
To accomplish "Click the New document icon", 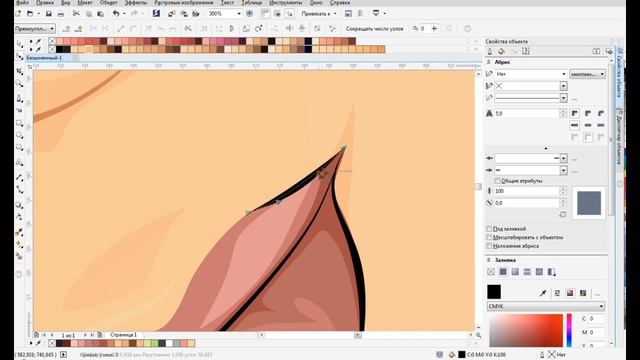I will (x=18, y=14).
